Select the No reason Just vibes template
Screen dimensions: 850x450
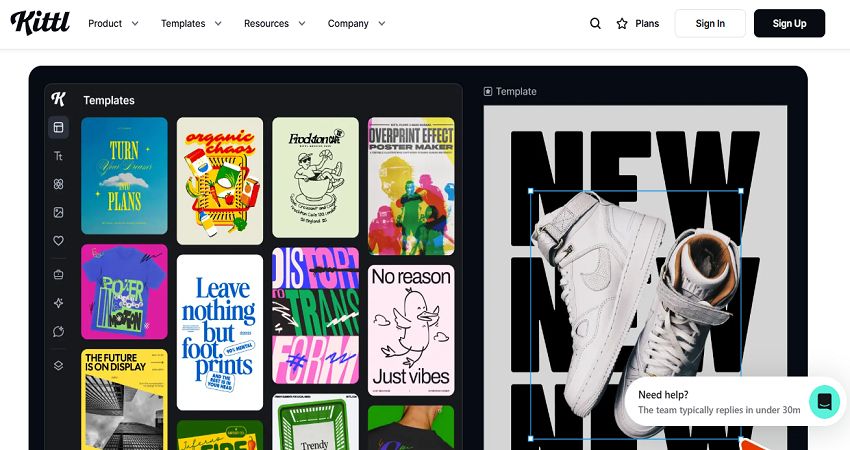click(x=411, y=330)
